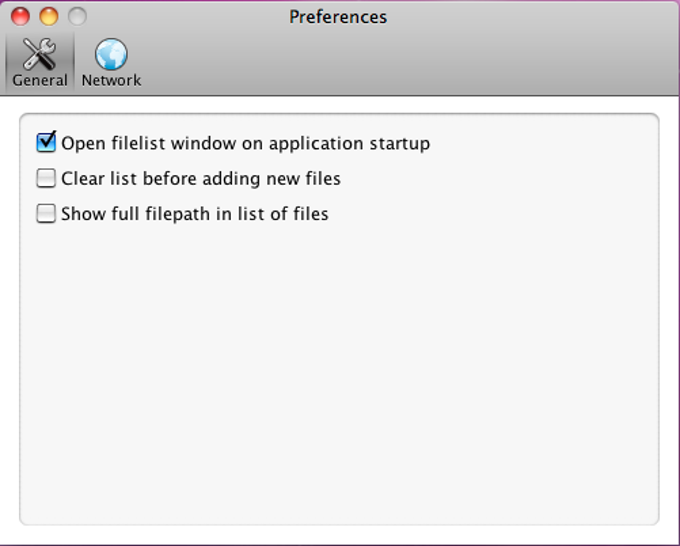Switch to Network via its label
680x546 pixels.
pos(111,80)
